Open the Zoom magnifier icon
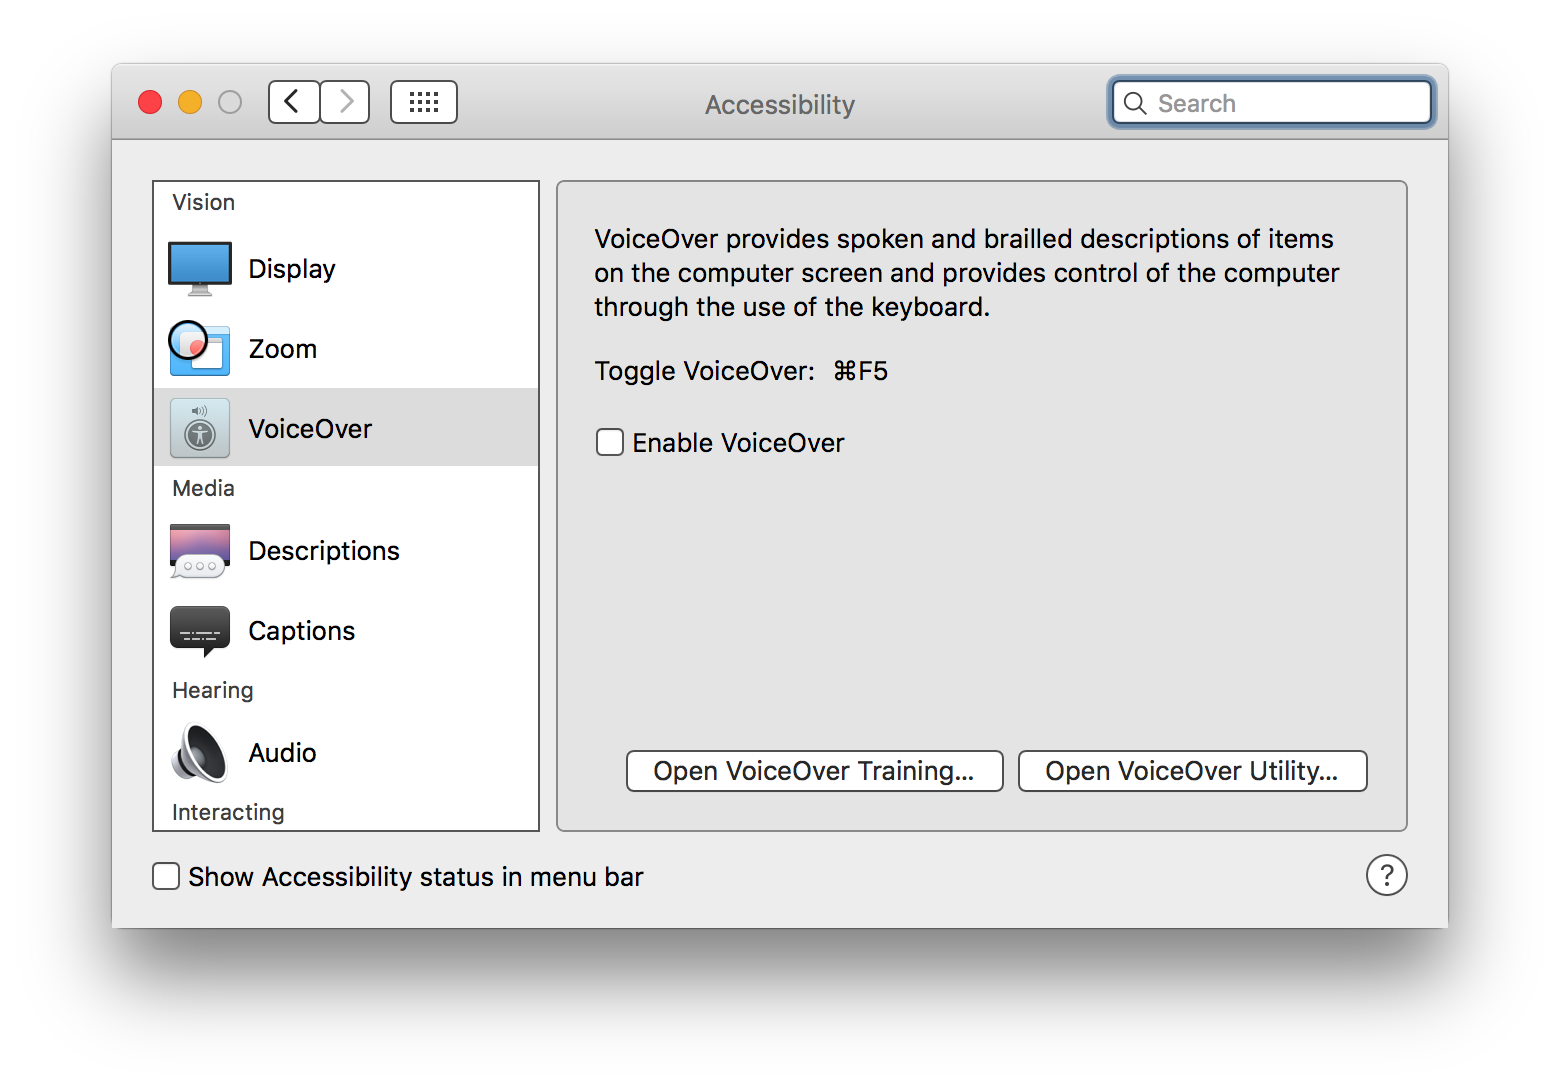This screenshot has width=1560, height=1088. [x=199, y=348]
